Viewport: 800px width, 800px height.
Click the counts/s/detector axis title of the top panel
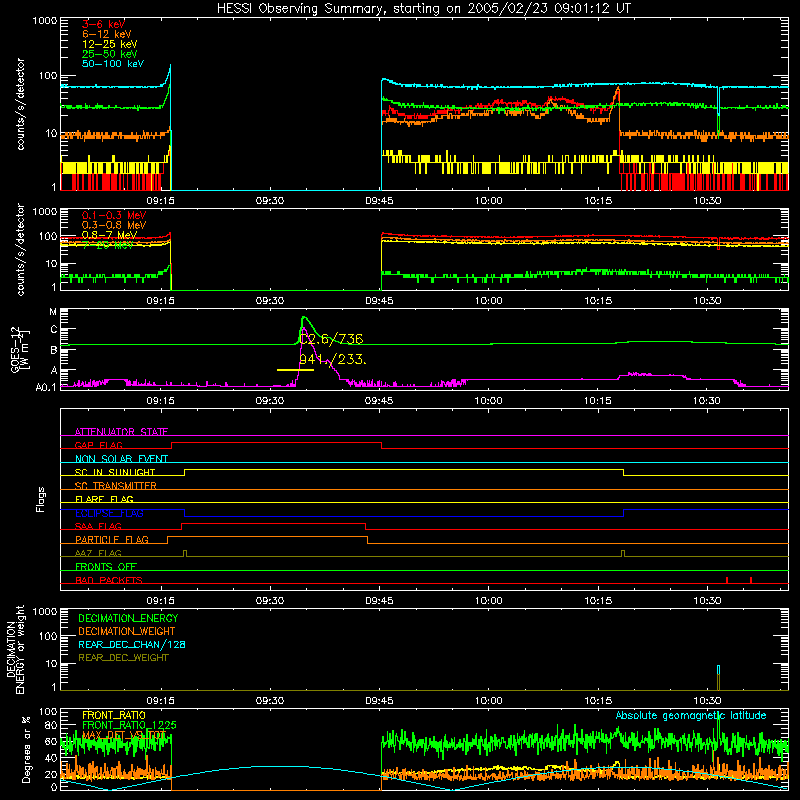pos(20,104)
